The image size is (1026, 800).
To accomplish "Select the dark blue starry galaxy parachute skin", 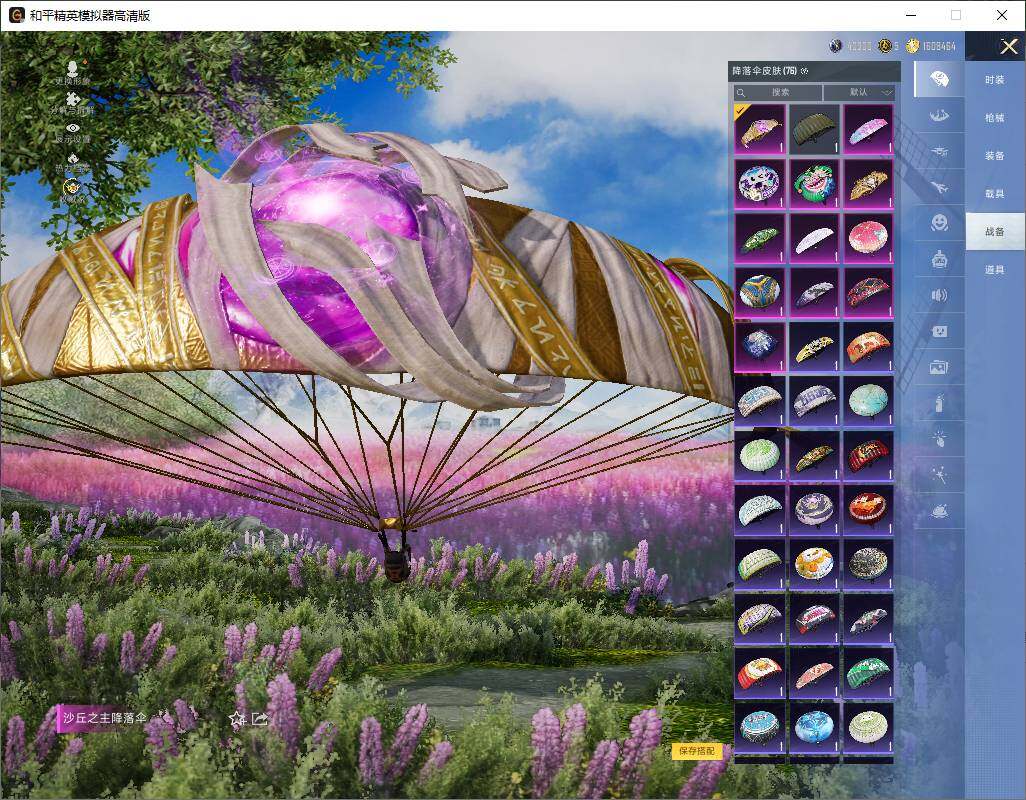I will tap(759, 347).
